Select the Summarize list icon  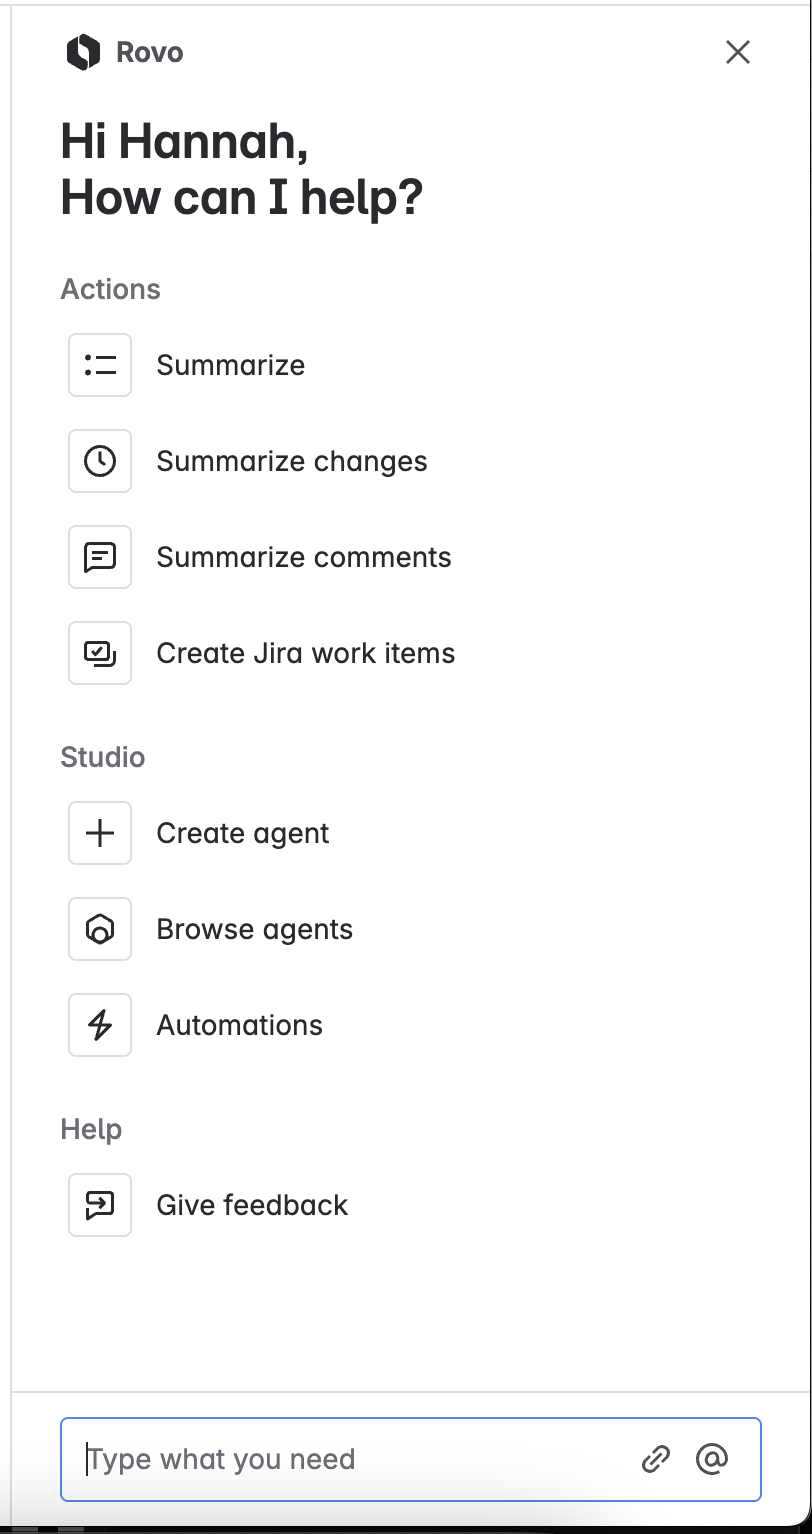(x=99, y=365)
